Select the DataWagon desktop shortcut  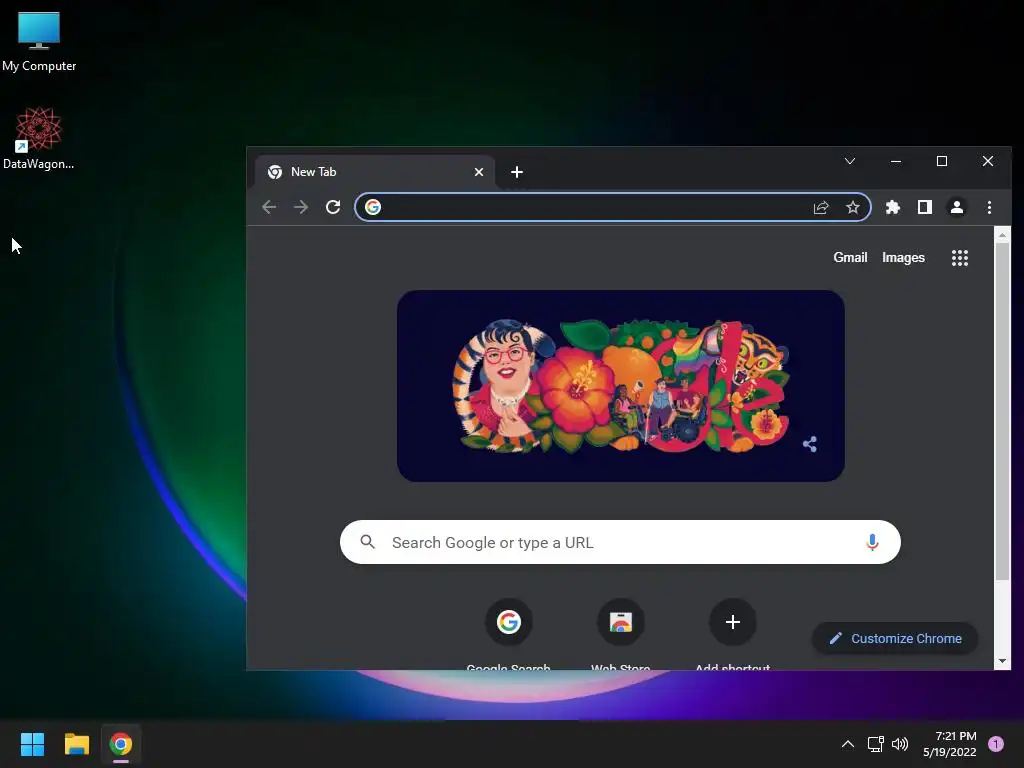(x=39, y=138)
